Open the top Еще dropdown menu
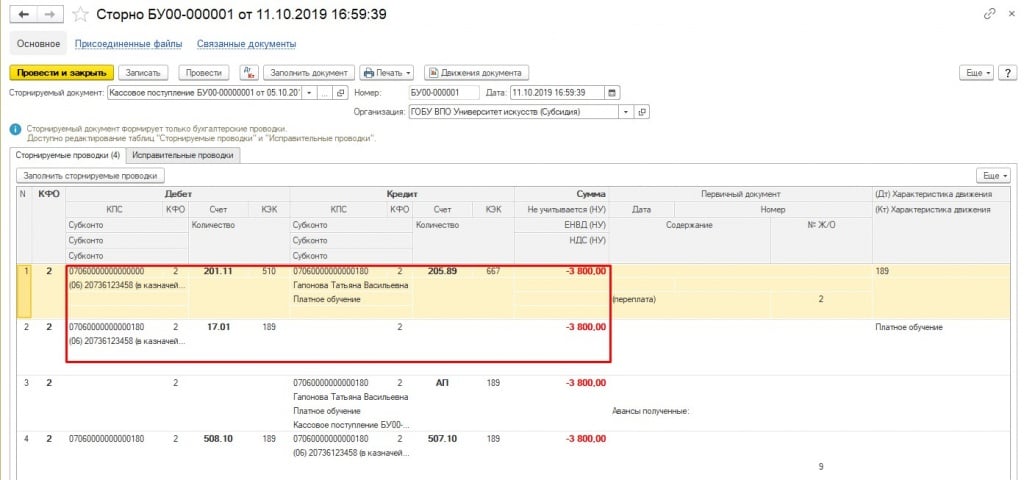Viewport: 1024px width, 480px height. [x=976, y=73]
